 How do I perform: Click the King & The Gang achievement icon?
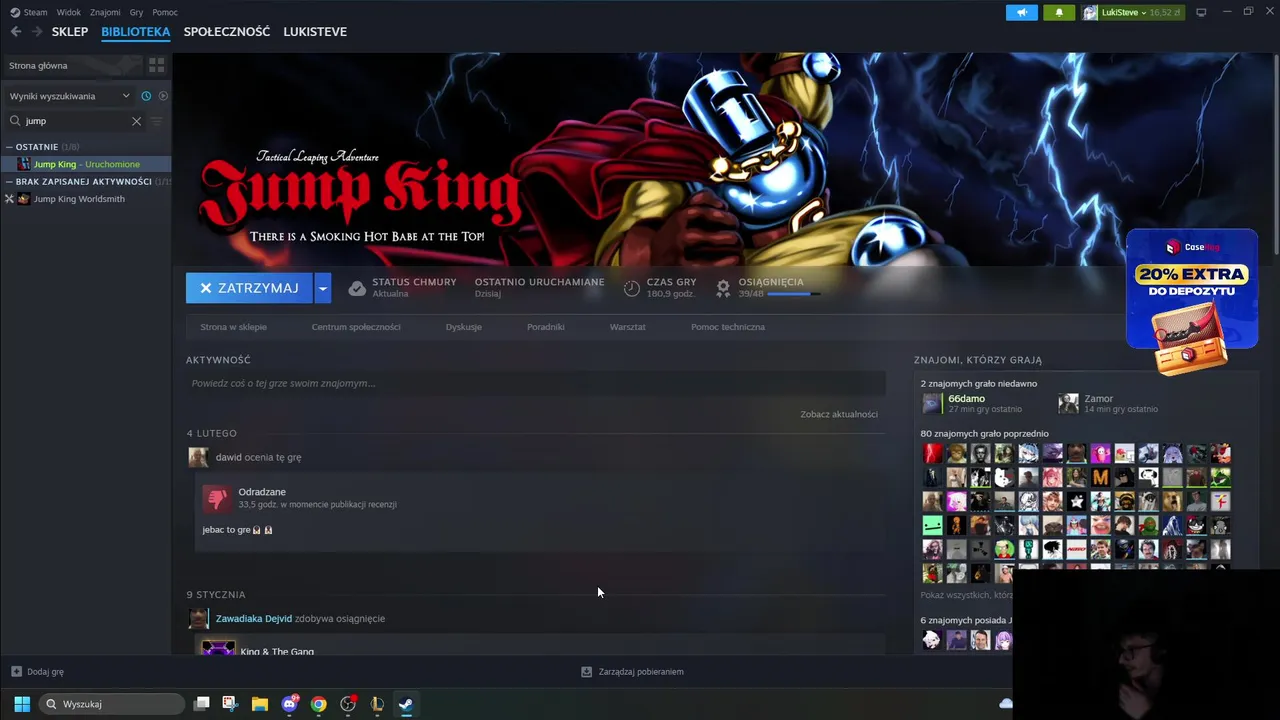tap(218, 648)
